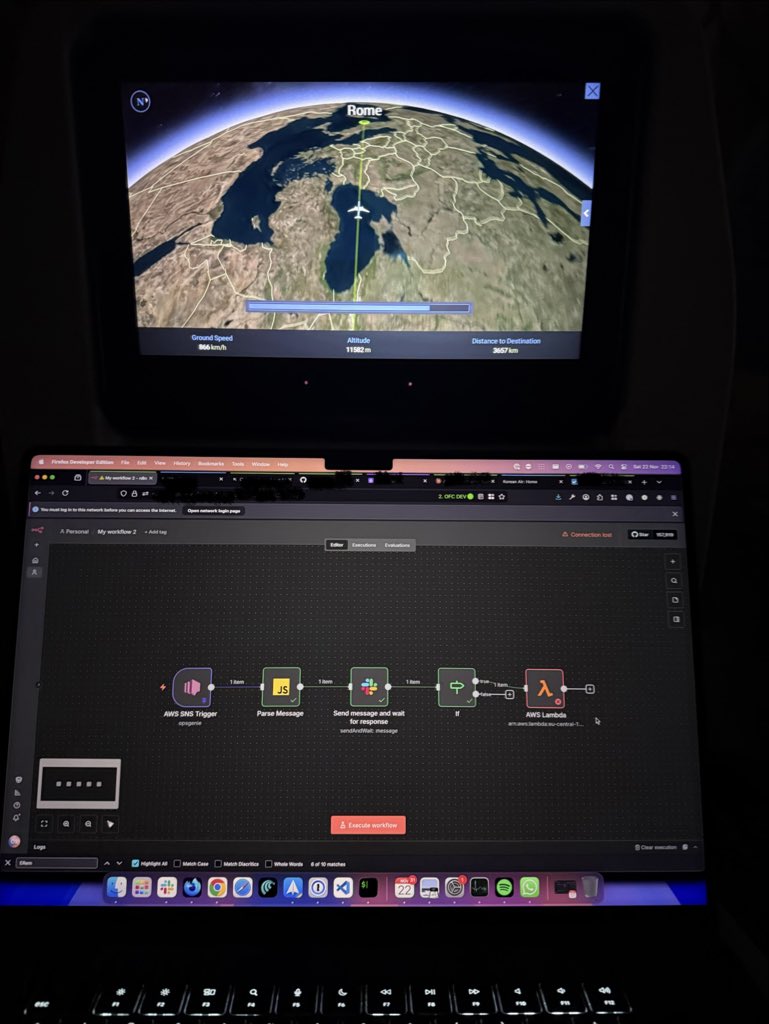Click the Connection lost warning

point(587,534)
